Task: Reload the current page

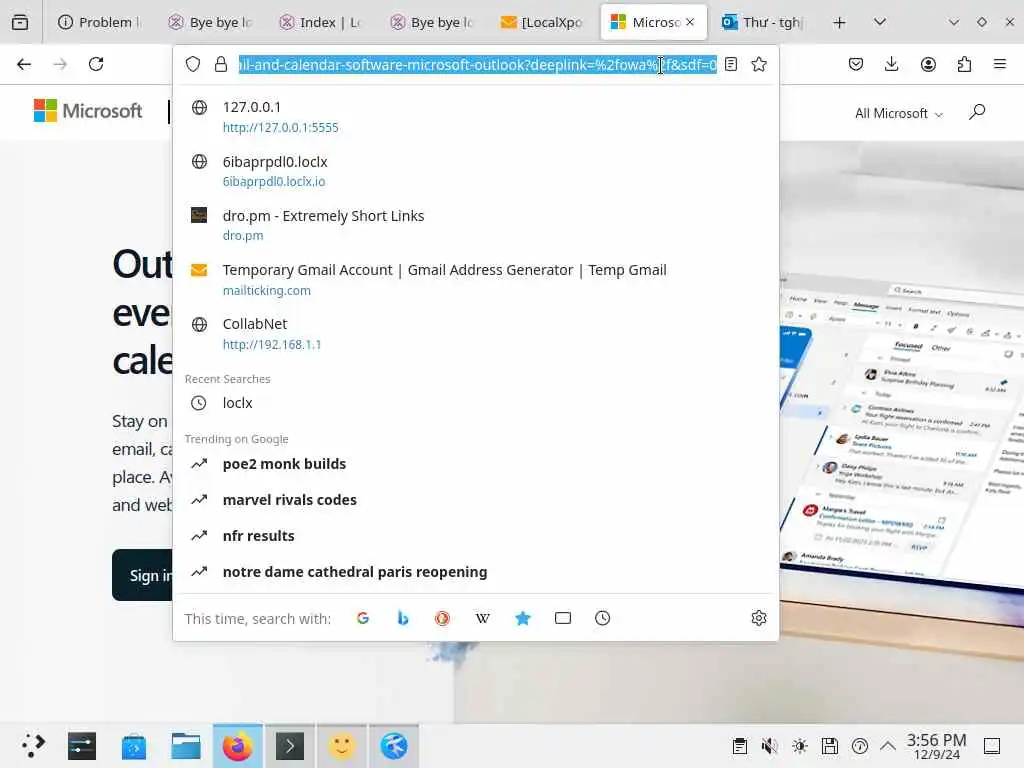Action: [96, 64]
